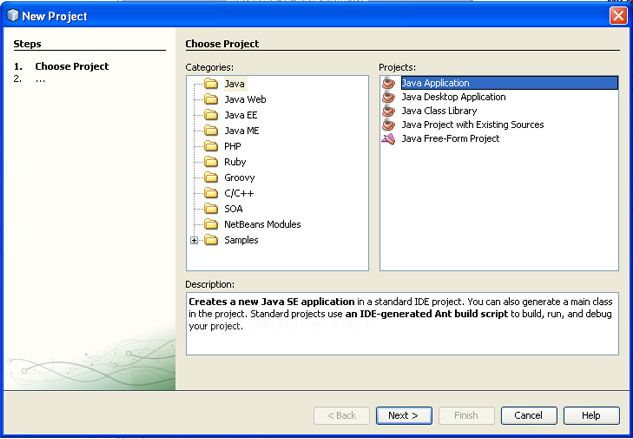Click the C/C++ folder icon
633x439 pixels.
click(211, 193)
